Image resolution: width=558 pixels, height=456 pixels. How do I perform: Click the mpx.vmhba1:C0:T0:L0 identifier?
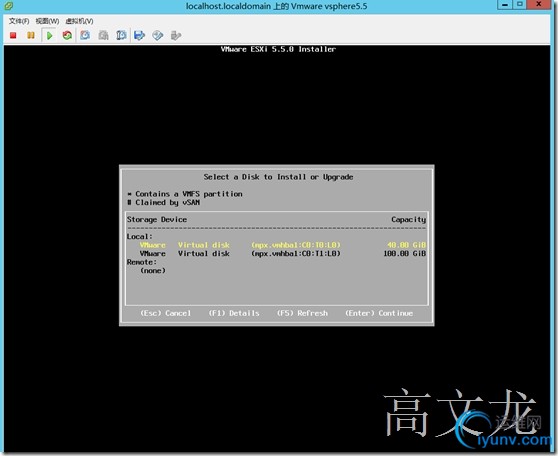296,245
